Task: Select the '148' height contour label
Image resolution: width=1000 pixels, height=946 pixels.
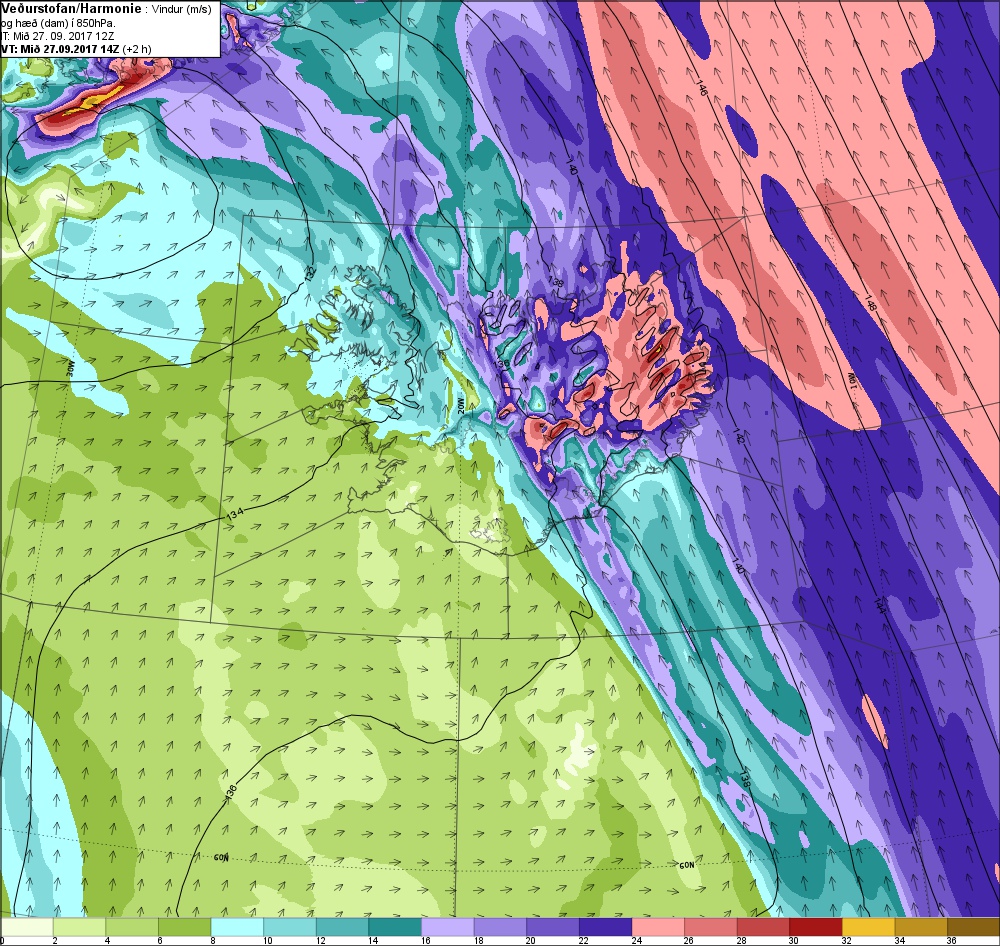Action: (871, 302)
